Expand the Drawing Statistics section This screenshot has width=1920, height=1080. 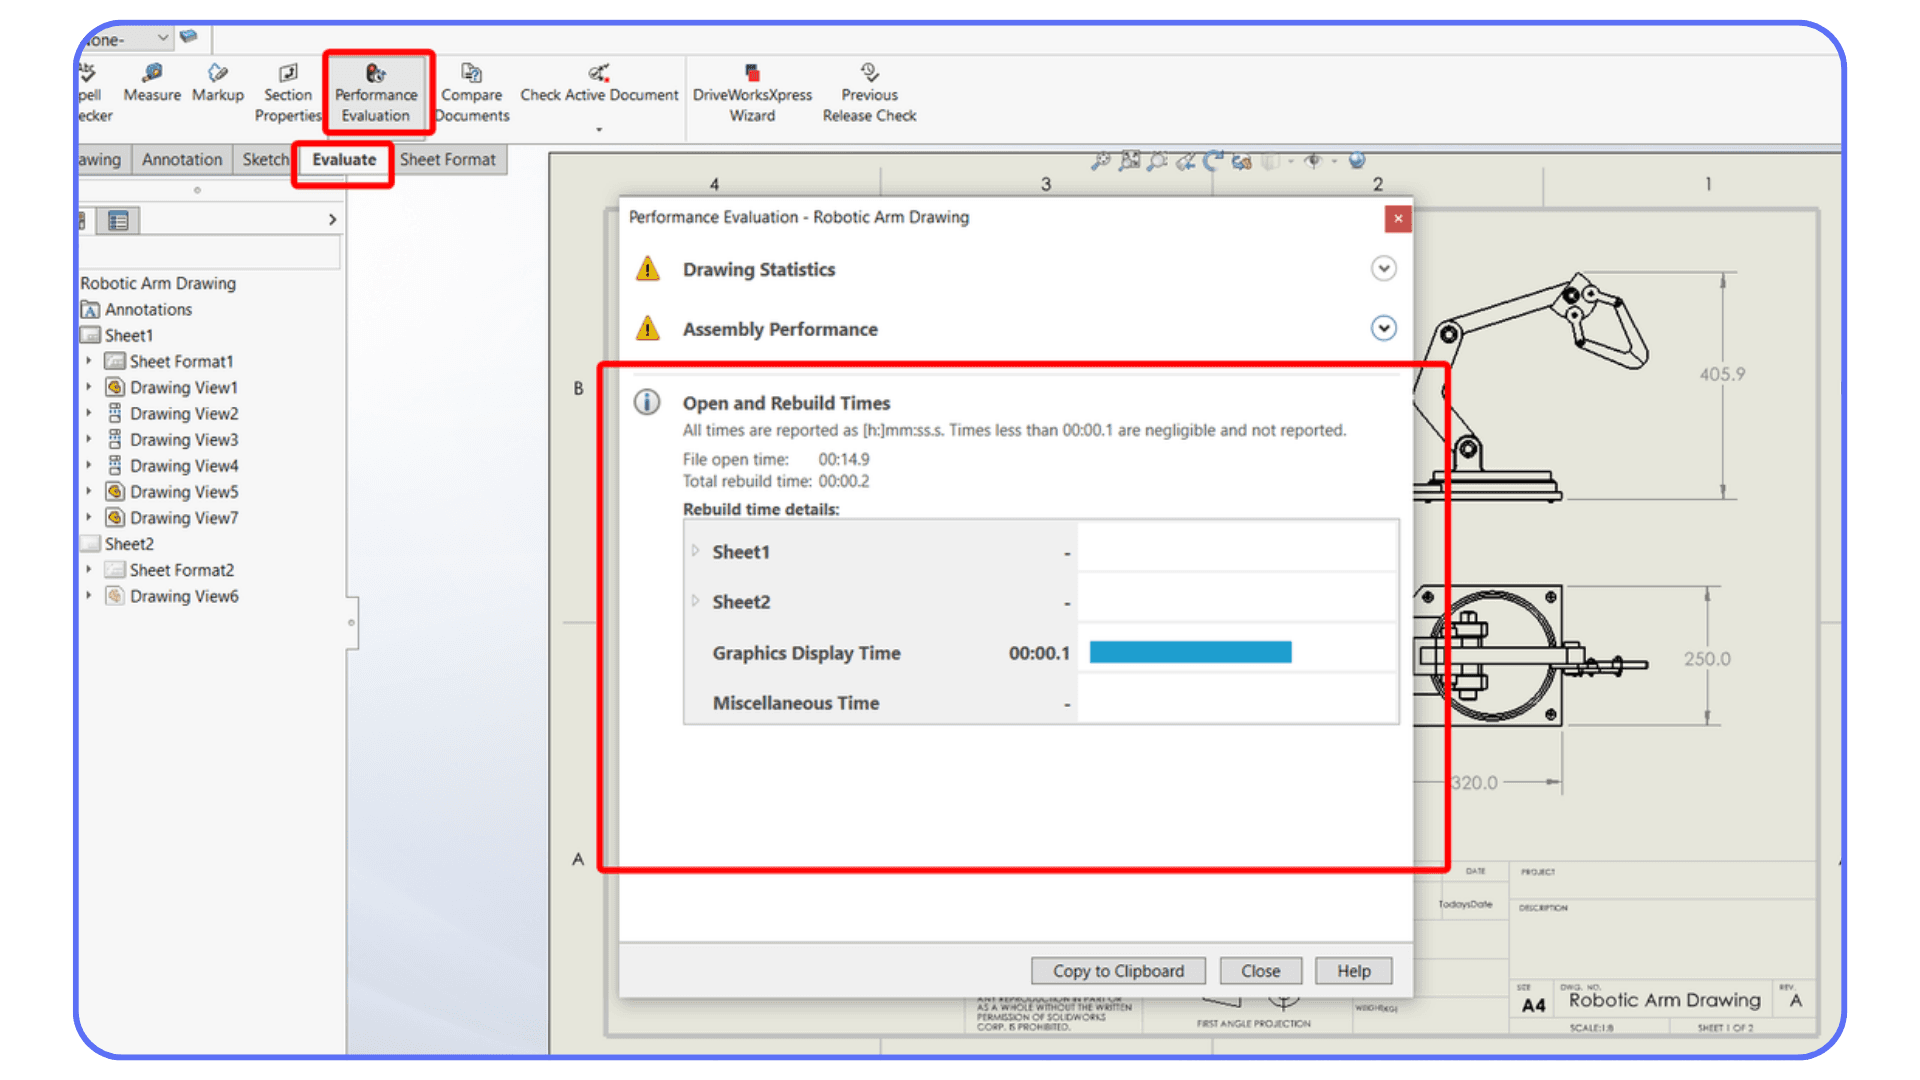point(1384,268)
